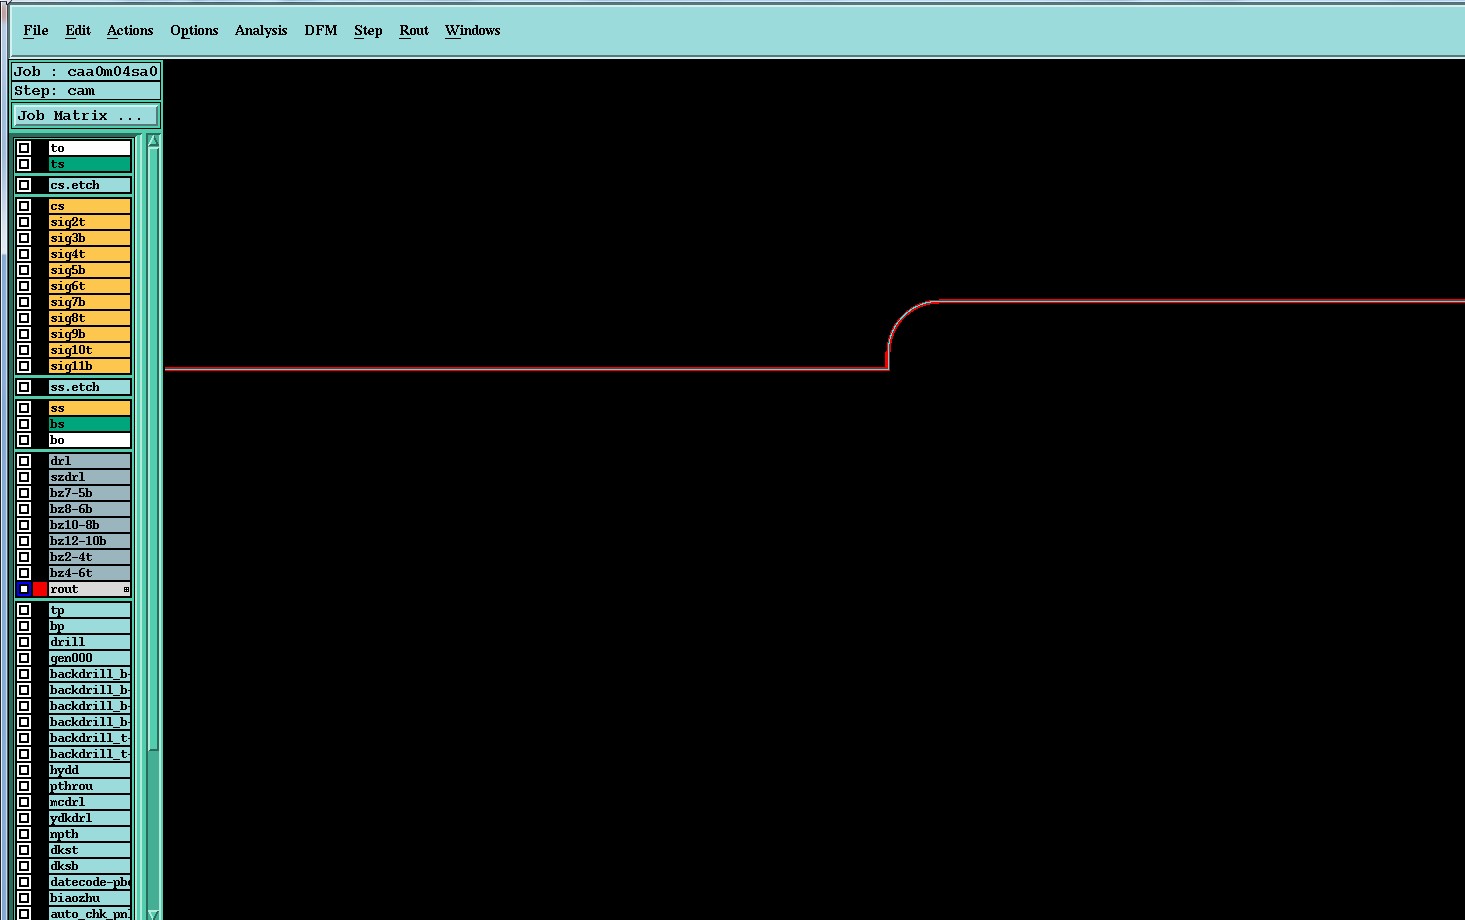Toggle display checkbox for sig3b layer
The height and width of the screenshot is (920, 1465).
(24, 238)
